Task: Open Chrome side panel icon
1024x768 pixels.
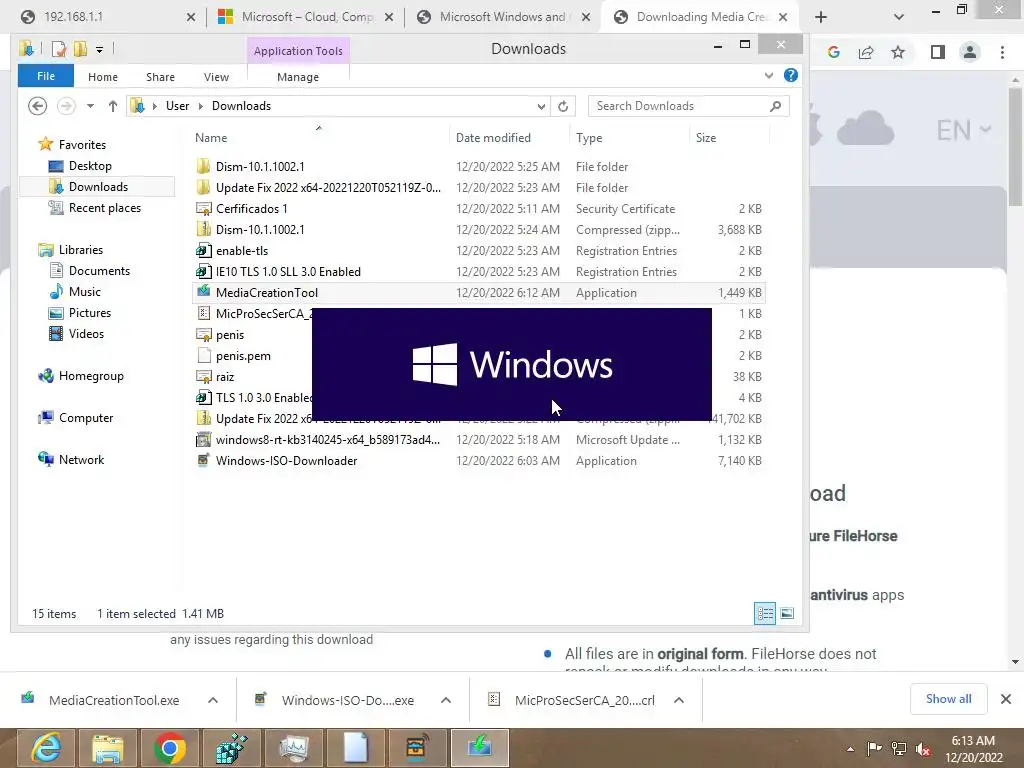Action: (x=938, y=52)
